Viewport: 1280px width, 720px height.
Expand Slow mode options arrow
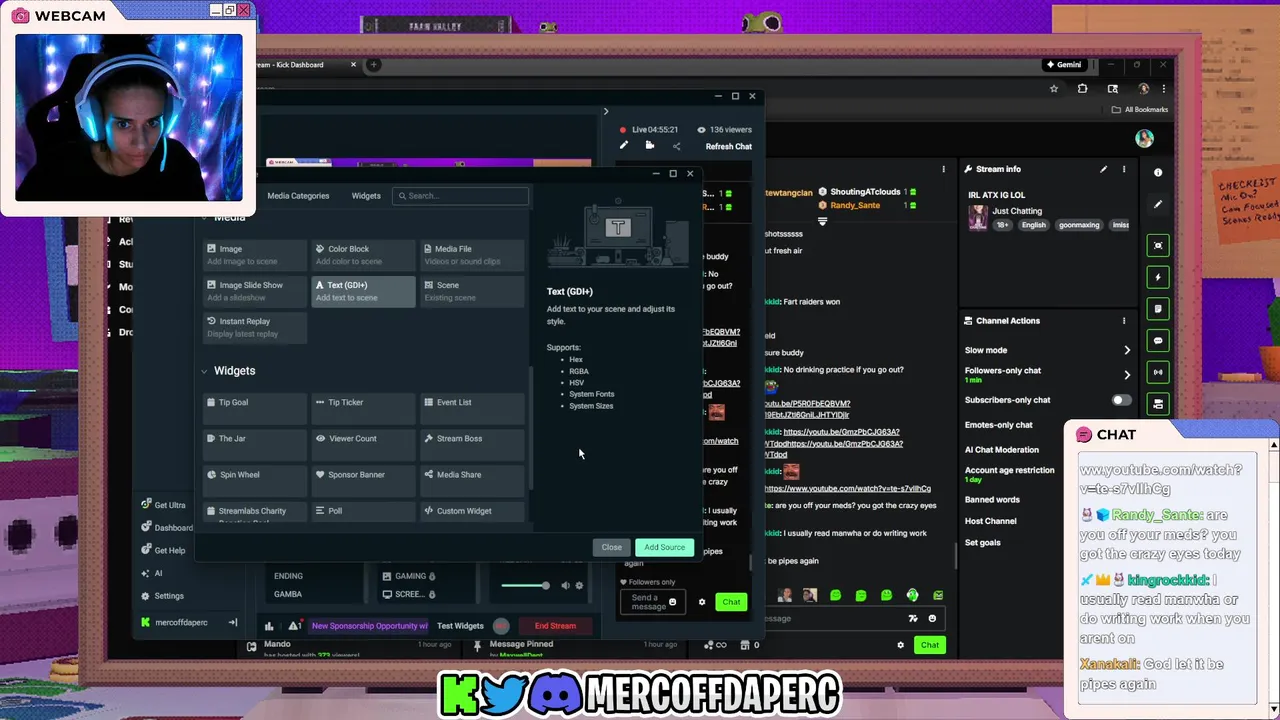tap(1127, 350)
